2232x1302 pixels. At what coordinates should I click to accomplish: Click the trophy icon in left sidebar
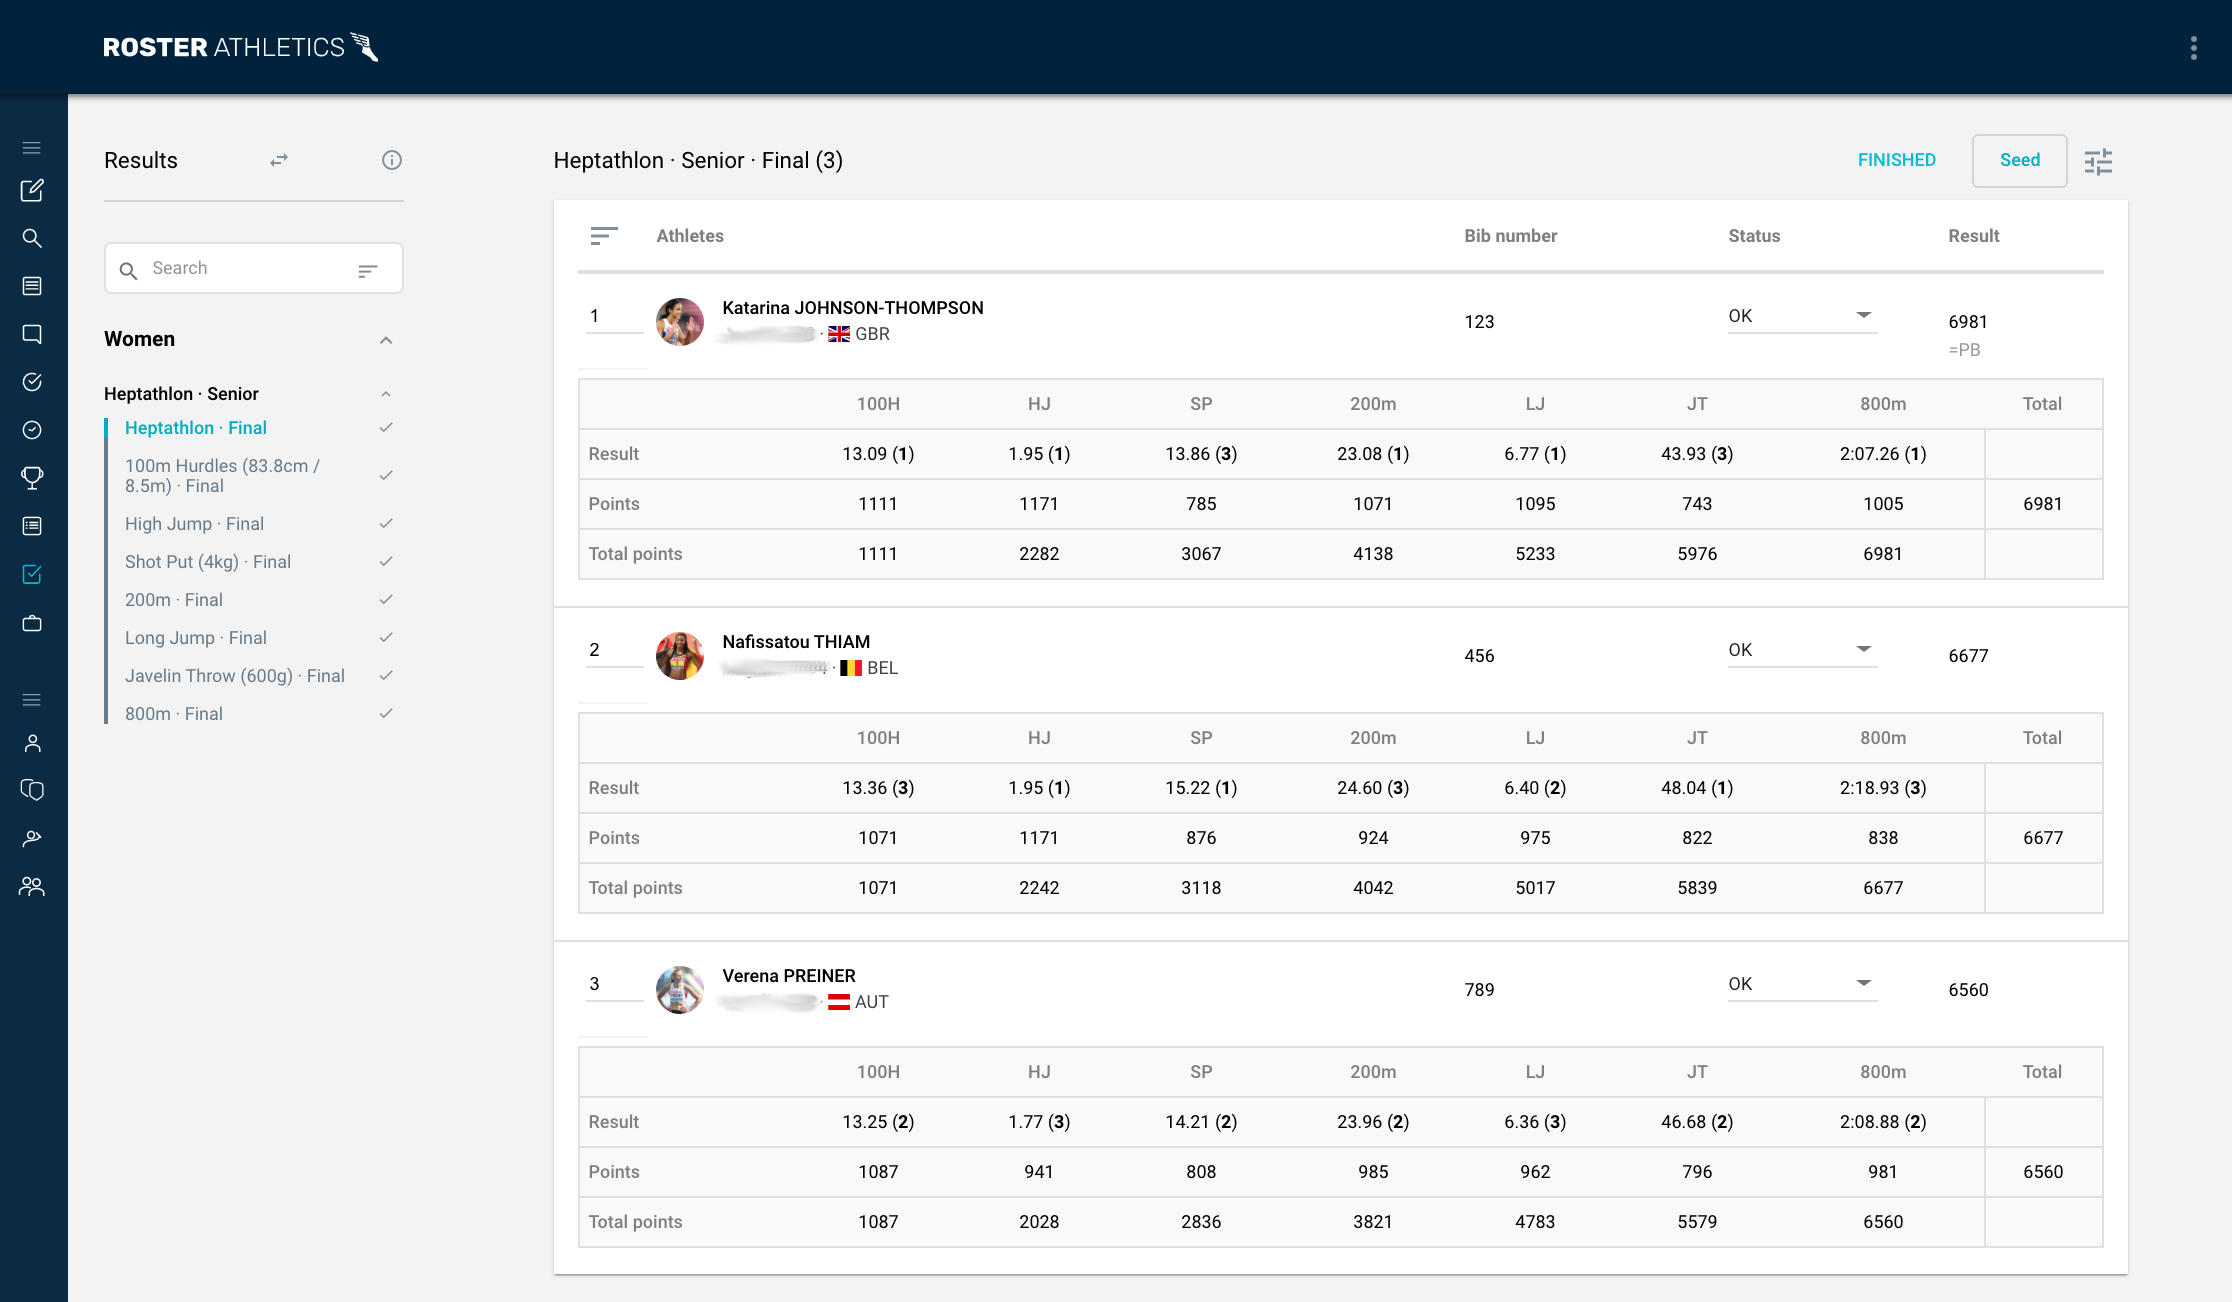click(32, 478)
